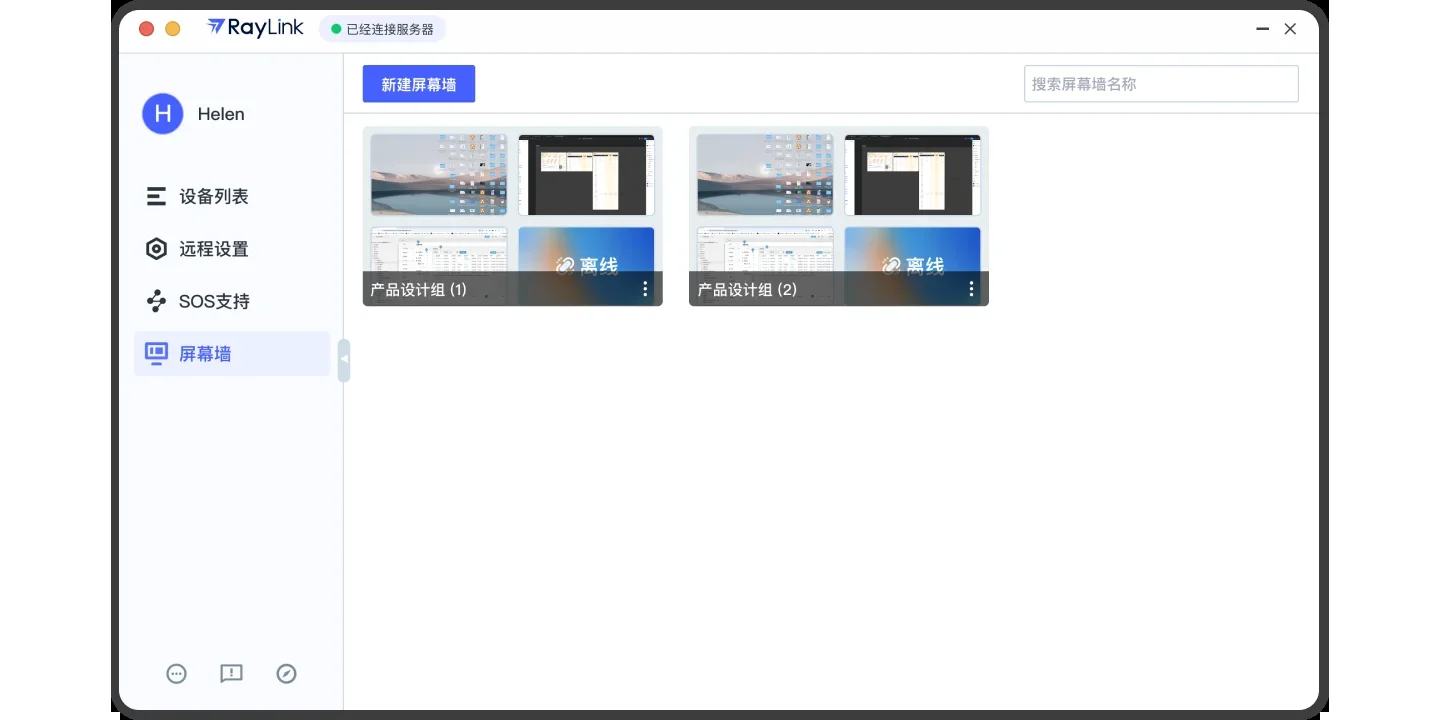The image size is (1440, 720).
Task: Select 屏幕墙 in the sidebar
Action: (232, 354)
